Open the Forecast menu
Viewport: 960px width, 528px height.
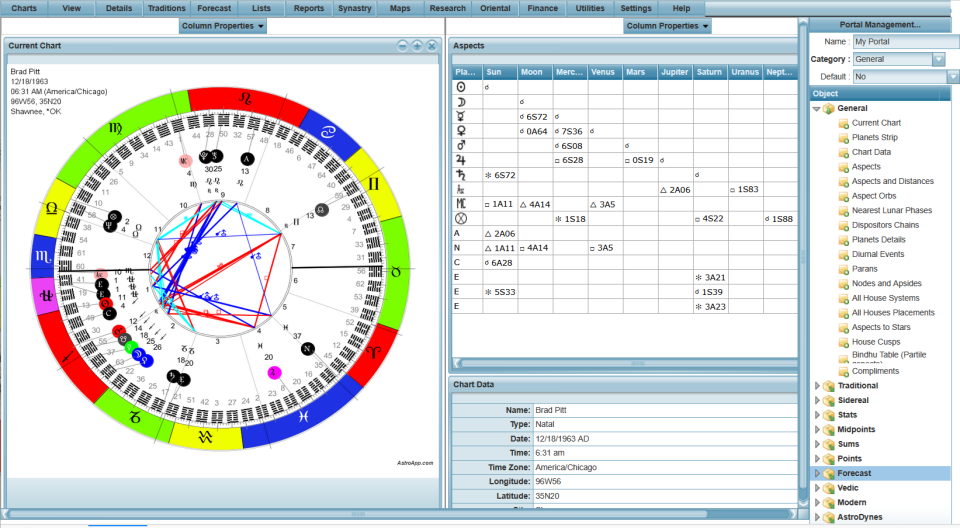[x=214, y=8]
